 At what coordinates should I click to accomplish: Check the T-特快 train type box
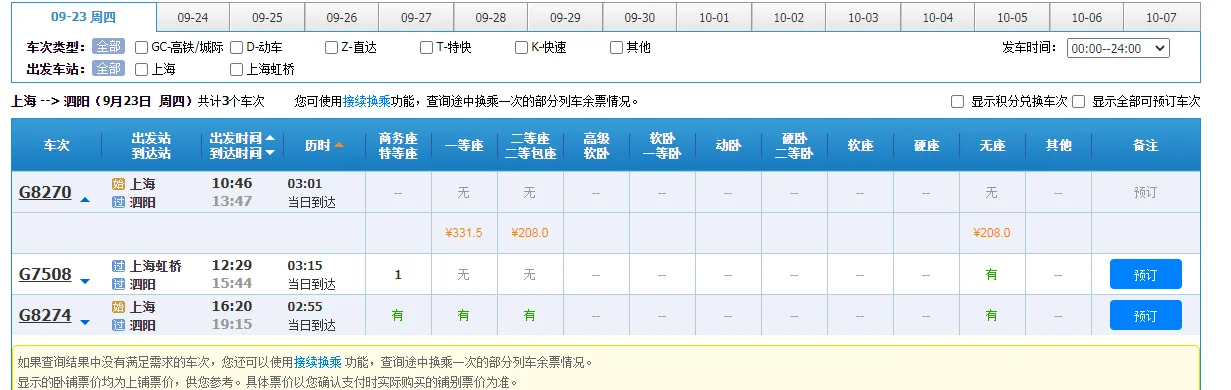tap(427, 47)
